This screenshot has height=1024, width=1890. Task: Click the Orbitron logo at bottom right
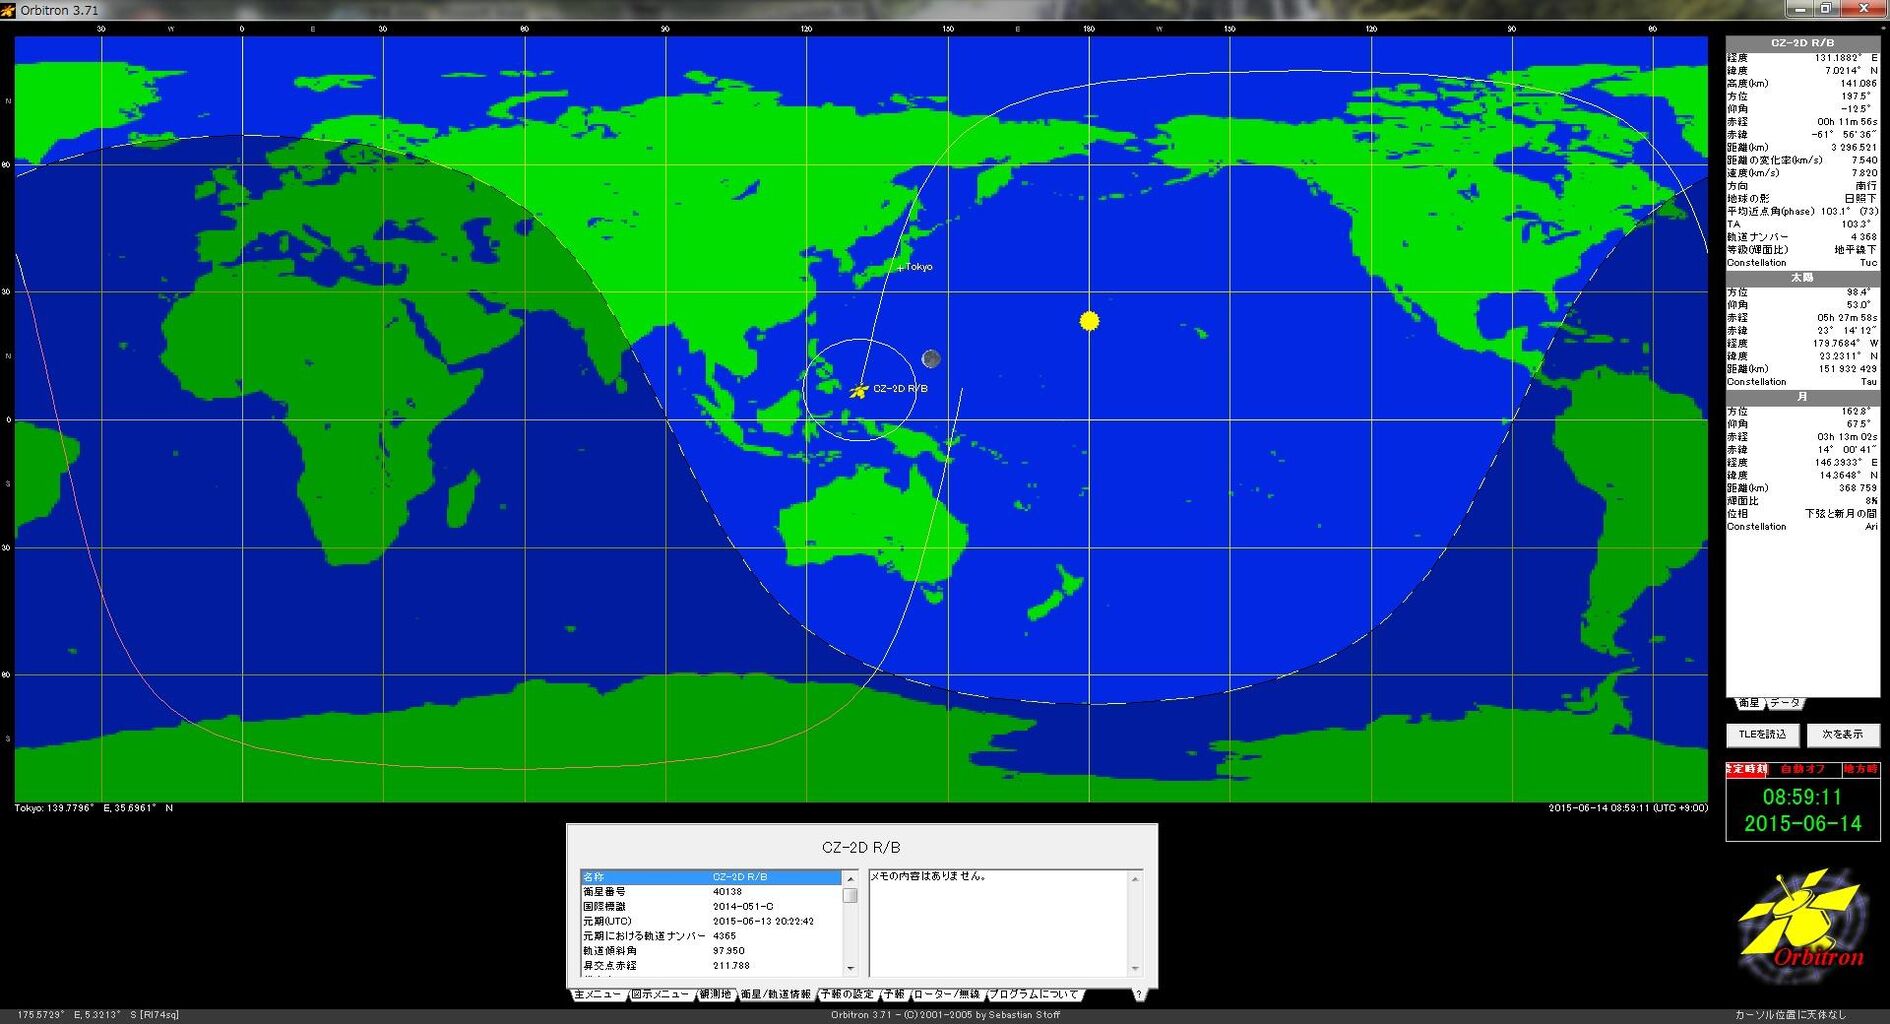click(x=1802, y=926)
